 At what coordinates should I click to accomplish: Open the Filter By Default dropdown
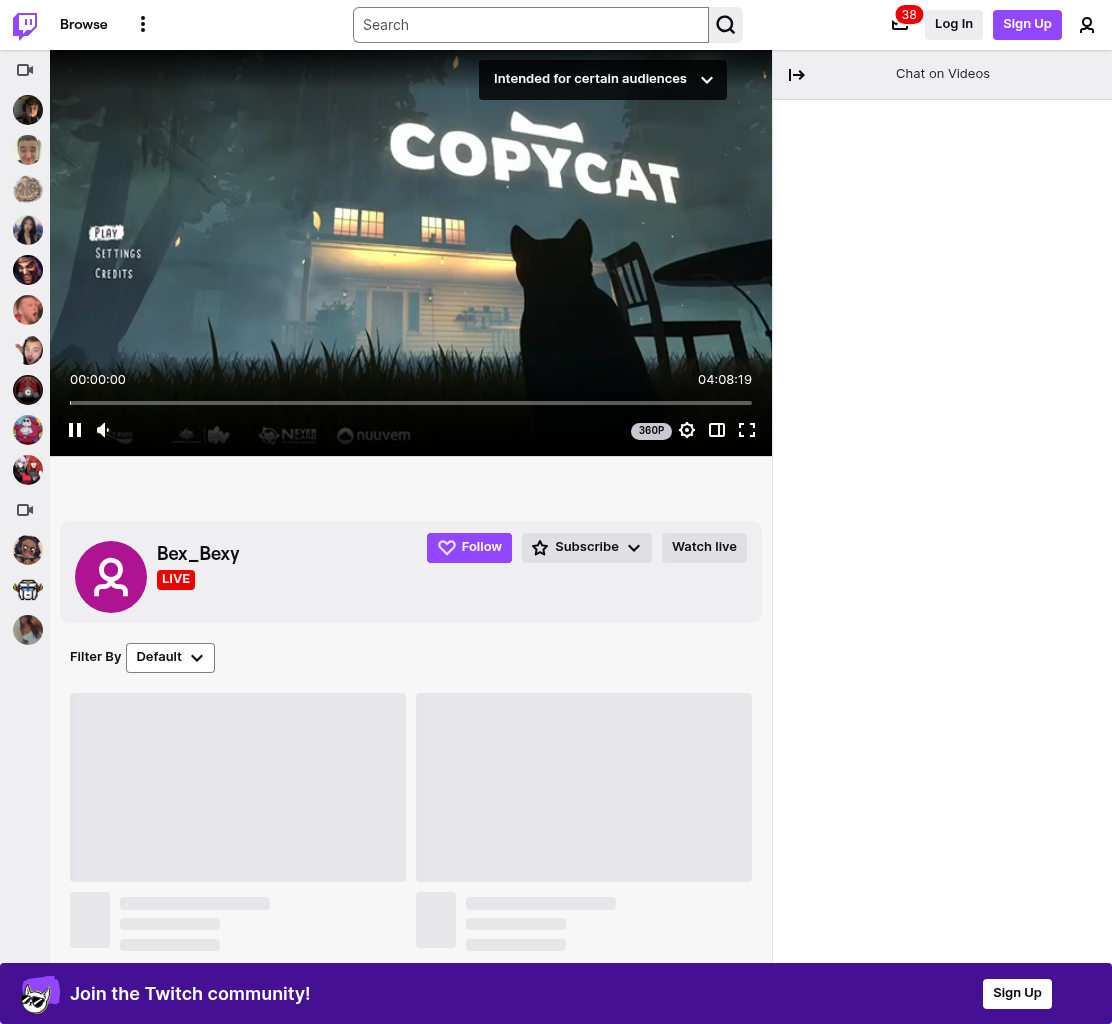(x=170, y=657)
